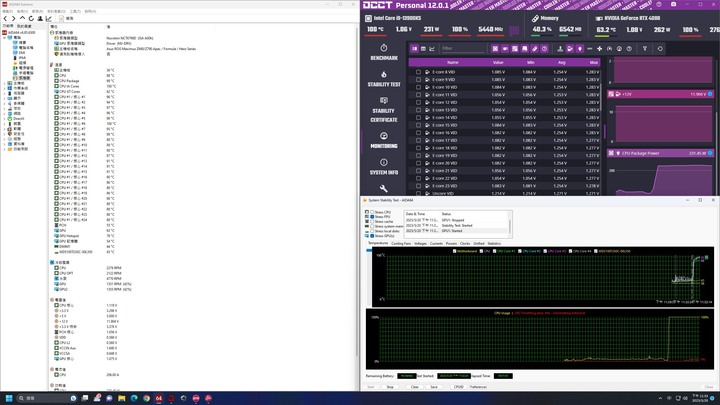Open OCCT System Info section
Image resolution: width=720 pixels, height=405 pixels.
pyautogui.click(x=384, y=167)
